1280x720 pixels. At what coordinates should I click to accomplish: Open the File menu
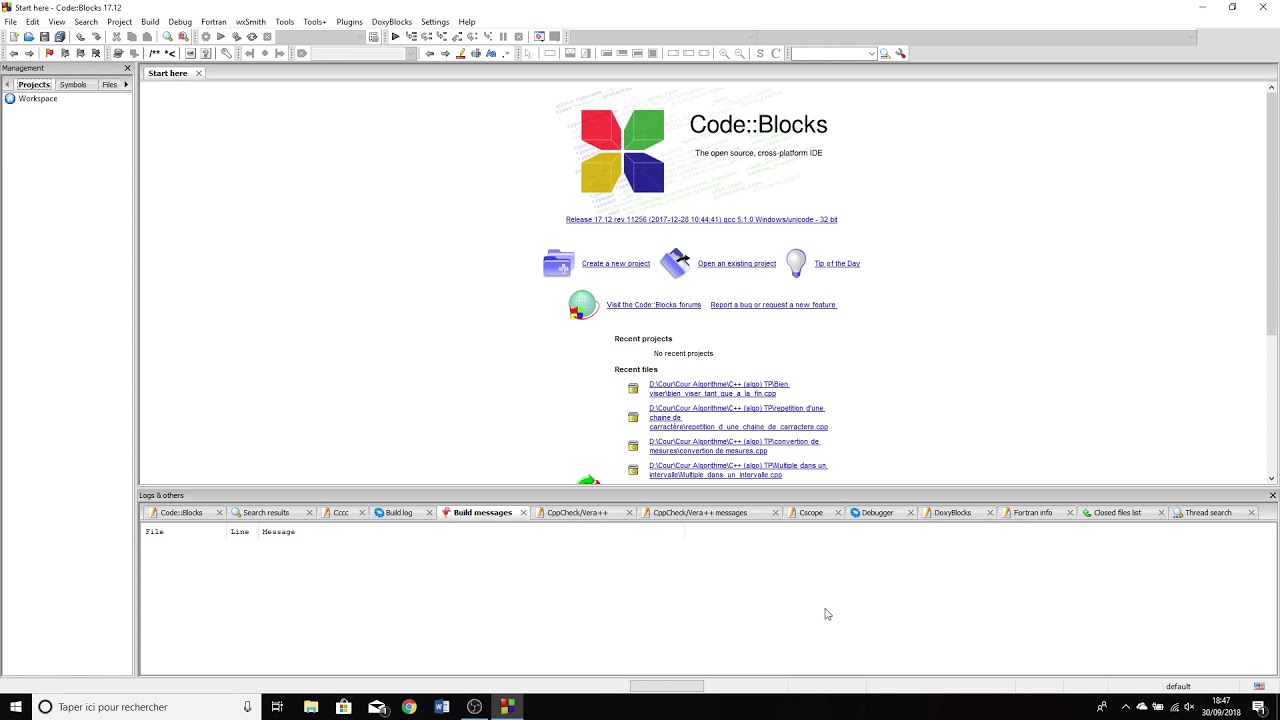(10, 21)
